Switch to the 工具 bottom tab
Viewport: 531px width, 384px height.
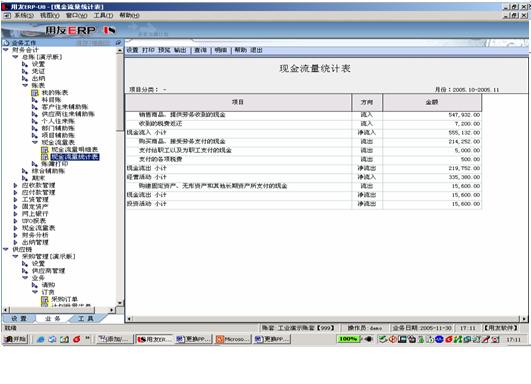pyautogui.click(x=86, y=319)
